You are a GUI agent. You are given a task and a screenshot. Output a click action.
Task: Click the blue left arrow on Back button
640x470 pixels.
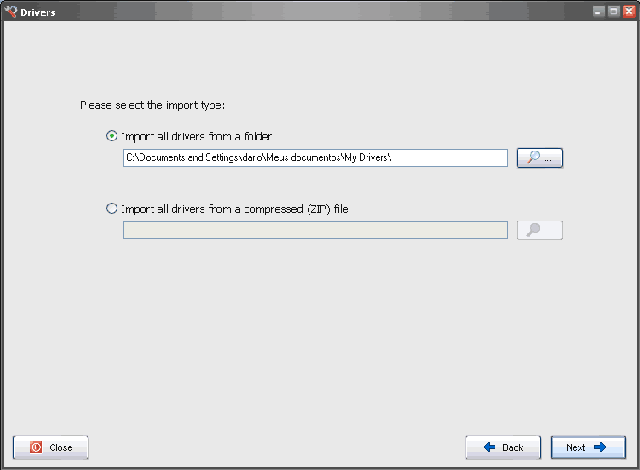click(489, 447)
